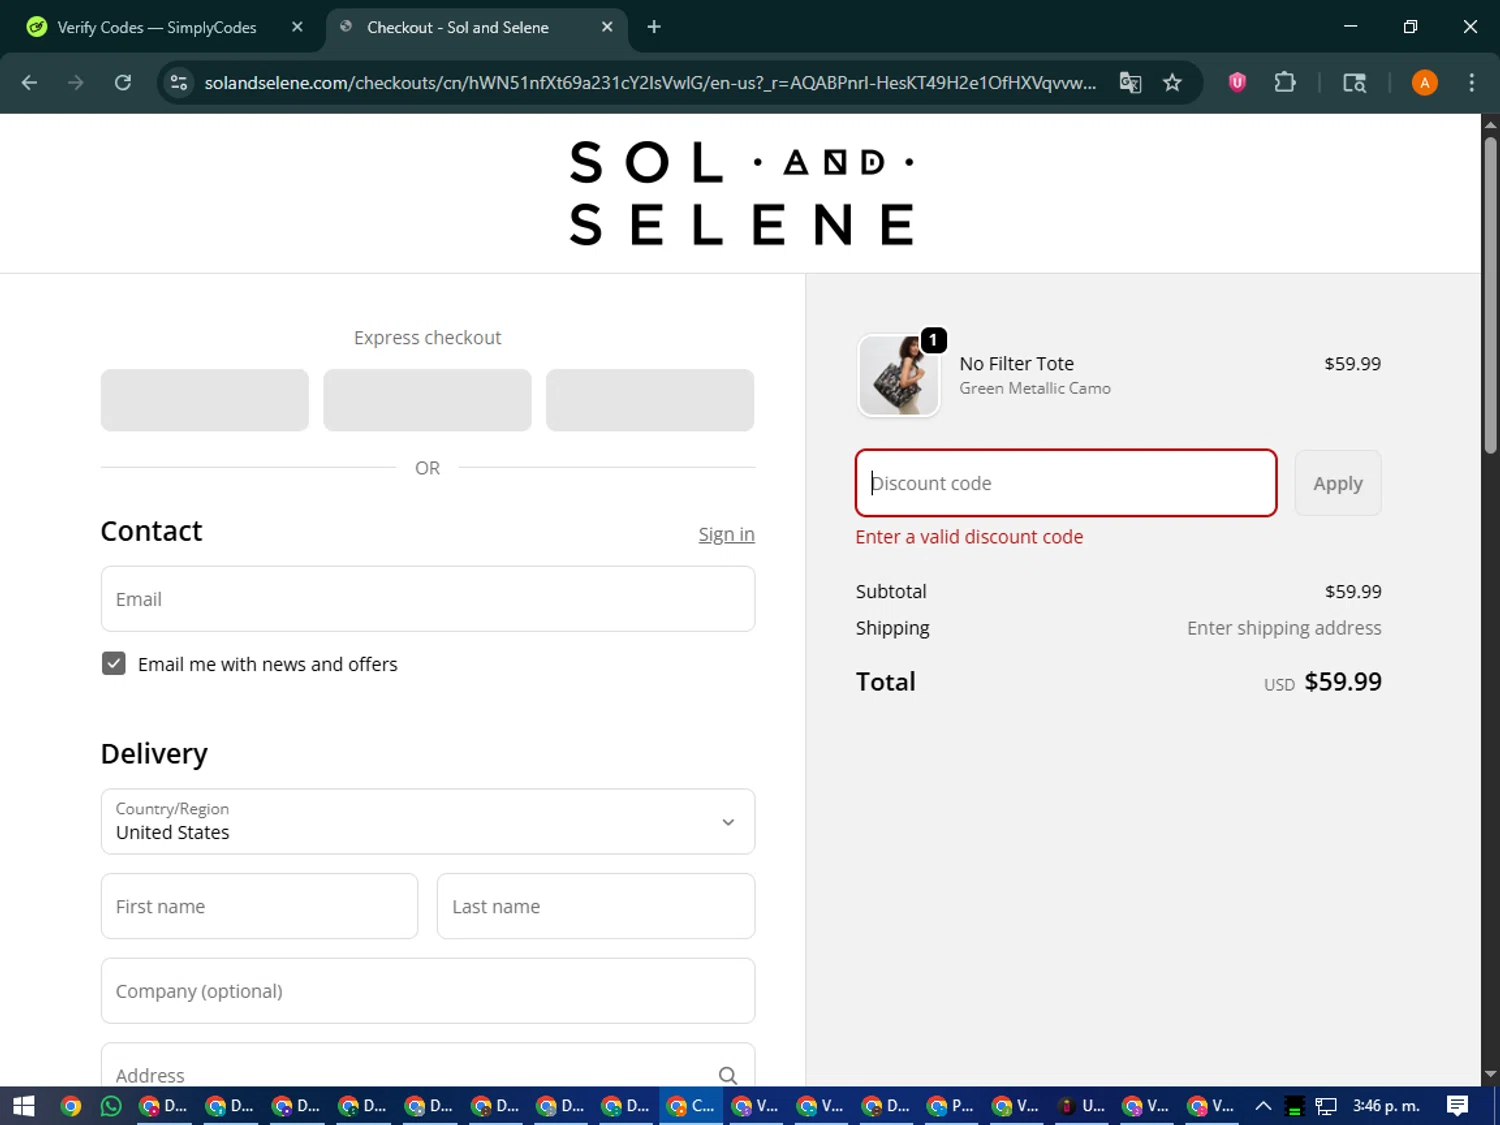Click the 3:46 p. m. taskbar clock
1500x1125 pixels.
tap(1386, 1105)
